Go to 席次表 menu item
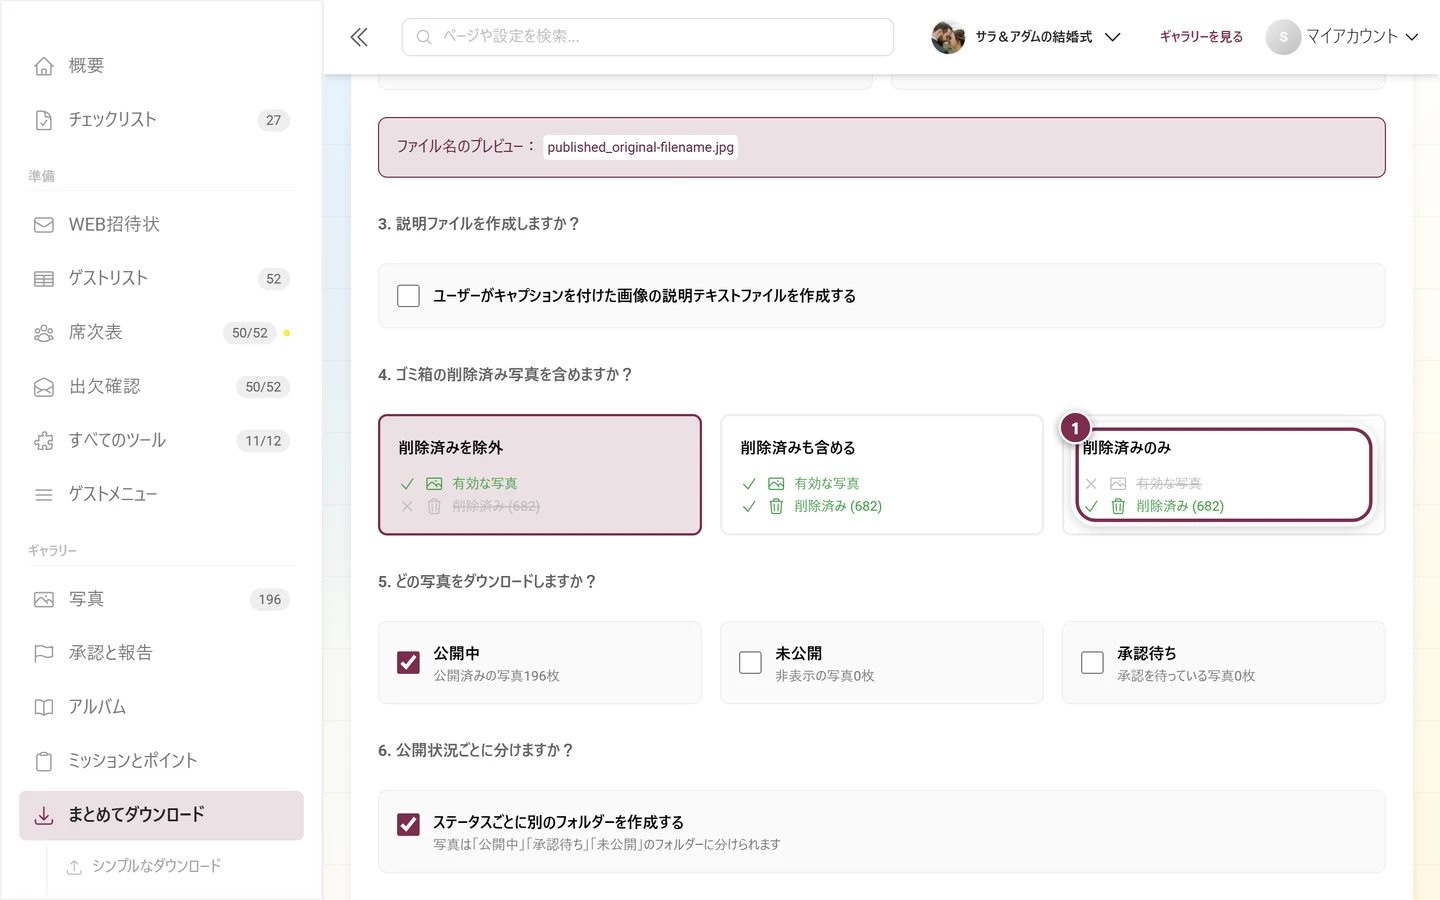This screenshot has height=900, width=1440. [x=161, y=333]
